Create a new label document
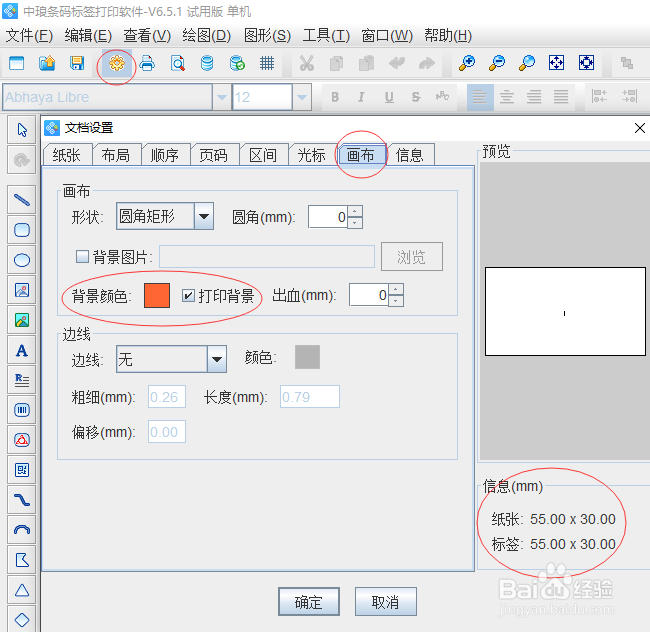The image size is (650, 632). click(x=17, y=63)
